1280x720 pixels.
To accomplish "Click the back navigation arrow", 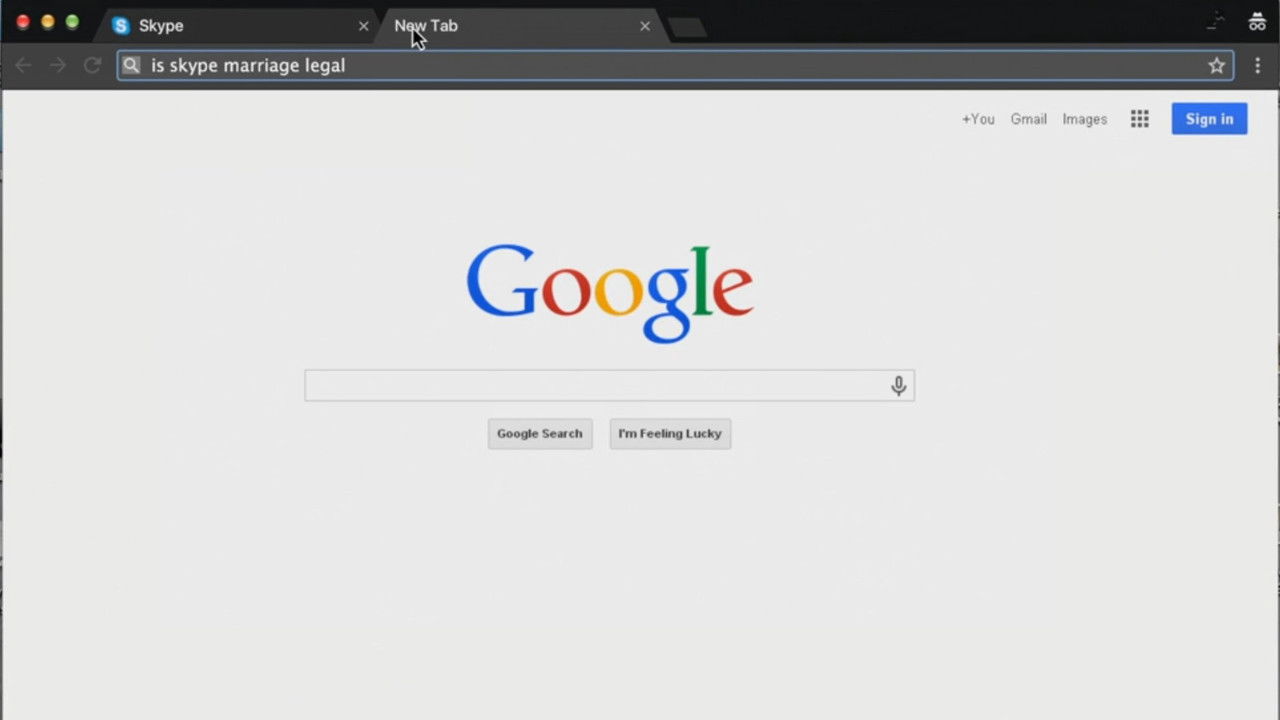I will (x=23, y=65).
